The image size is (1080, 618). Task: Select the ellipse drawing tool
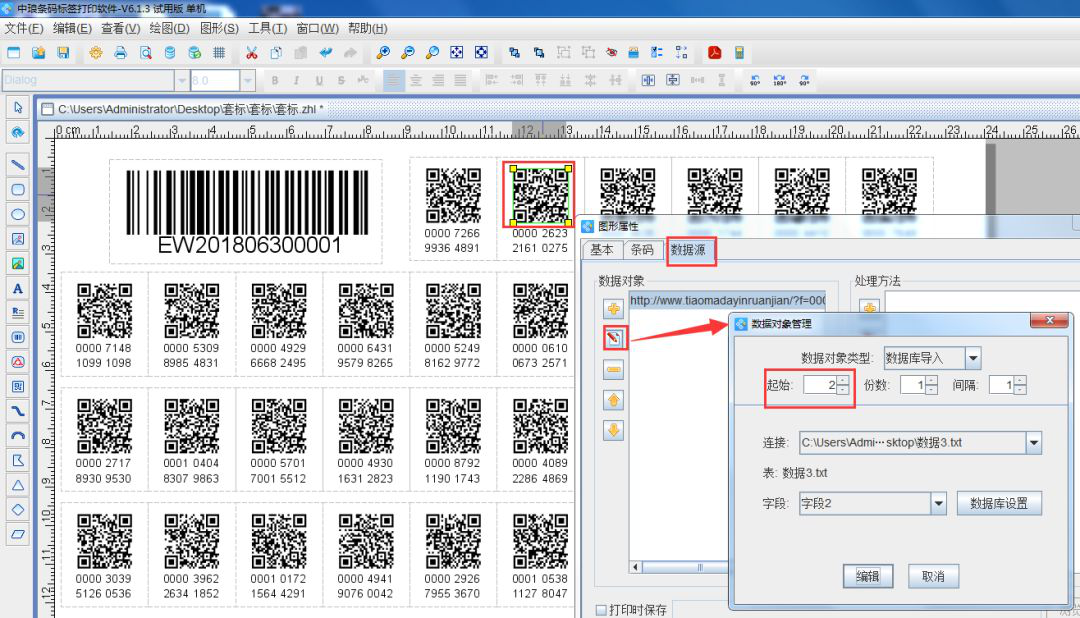(17, 214)
